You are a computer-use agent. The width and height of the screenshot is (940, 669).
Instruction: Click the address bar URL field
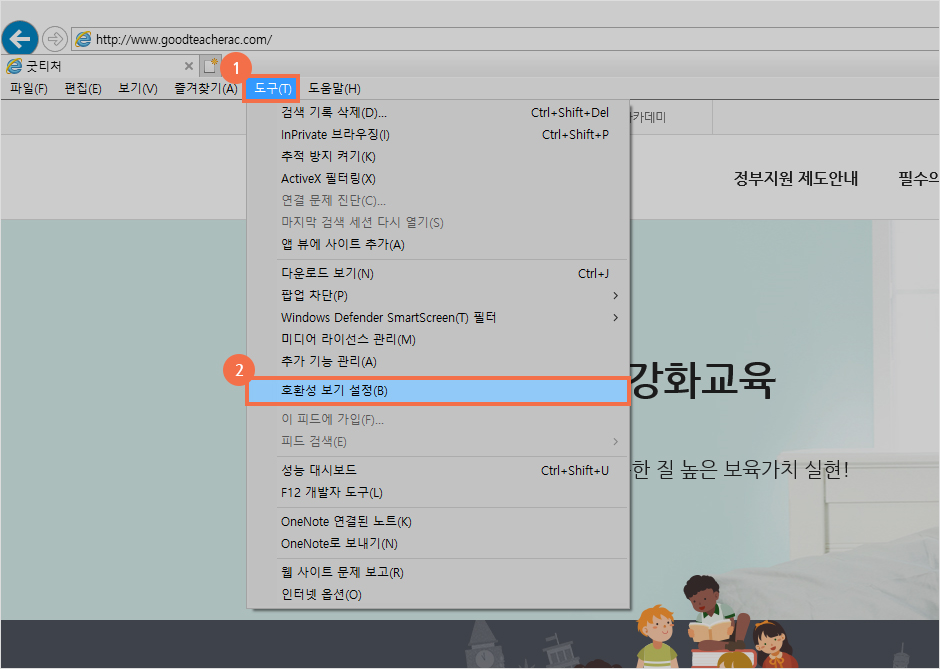click(505, 40)
